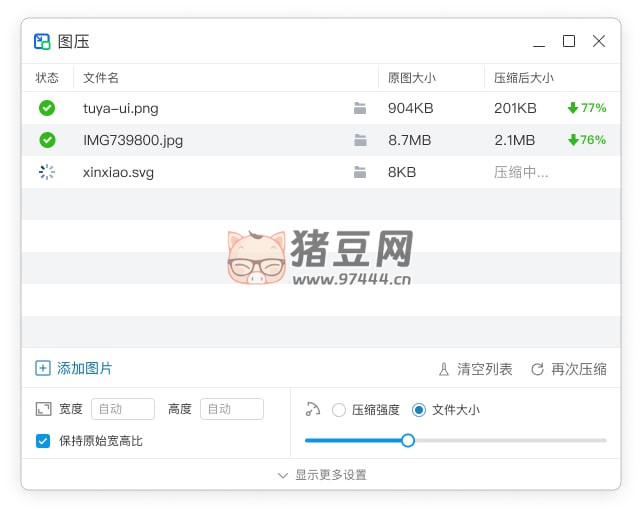Viewport: 642px width, 514px height.
Task: Toggle 保持原始宽高比 checkbox
Action: tap(43, 441)
